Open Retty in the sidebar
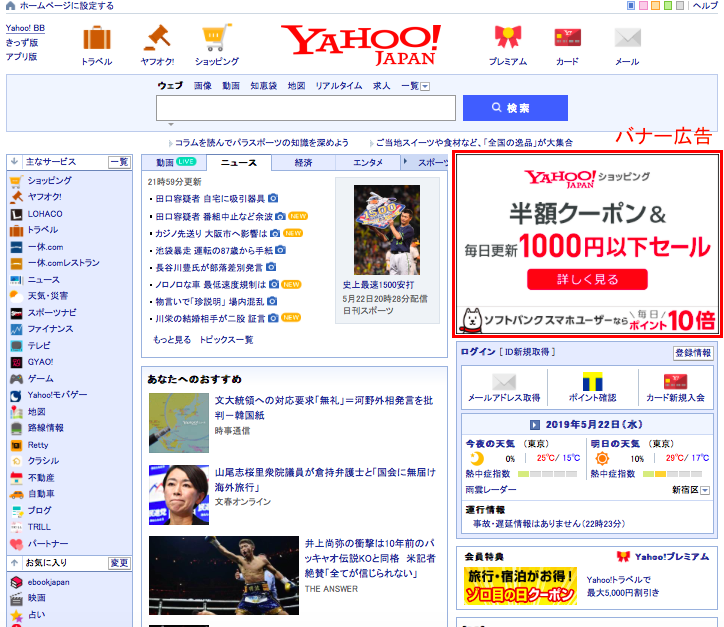 (x=38, y=445)
